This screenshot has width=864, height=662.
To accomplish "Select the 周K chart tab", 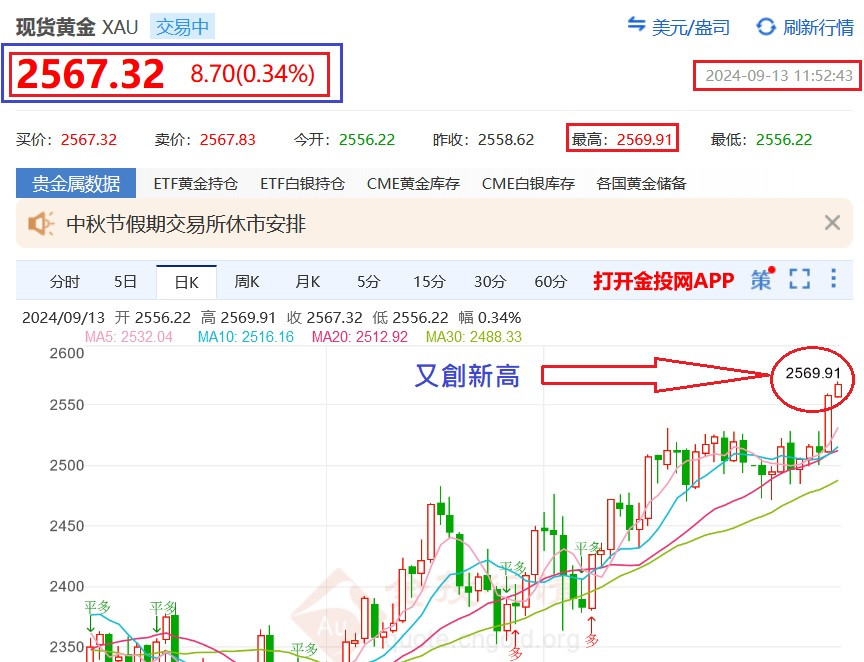I will [x=247, y=282].
